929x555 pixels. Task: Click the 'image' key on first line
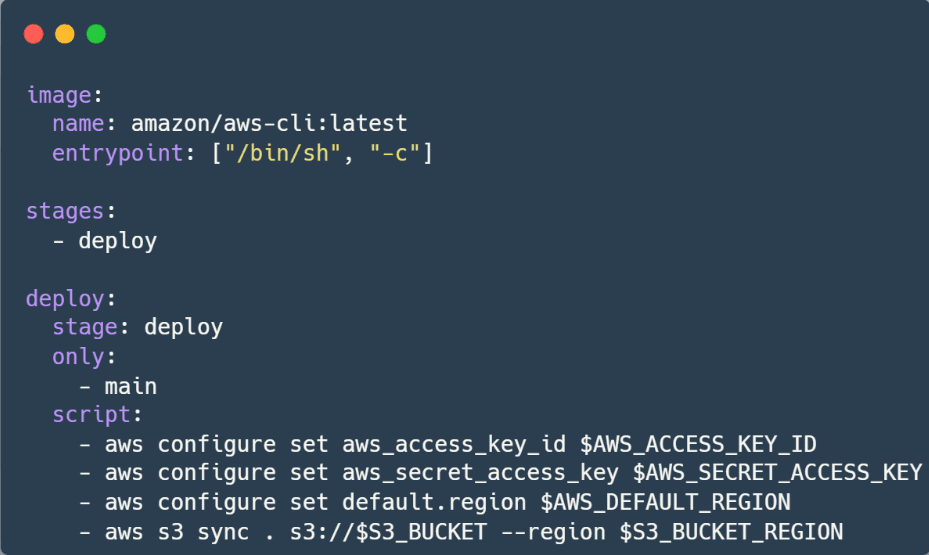click(x=59, y=95)
